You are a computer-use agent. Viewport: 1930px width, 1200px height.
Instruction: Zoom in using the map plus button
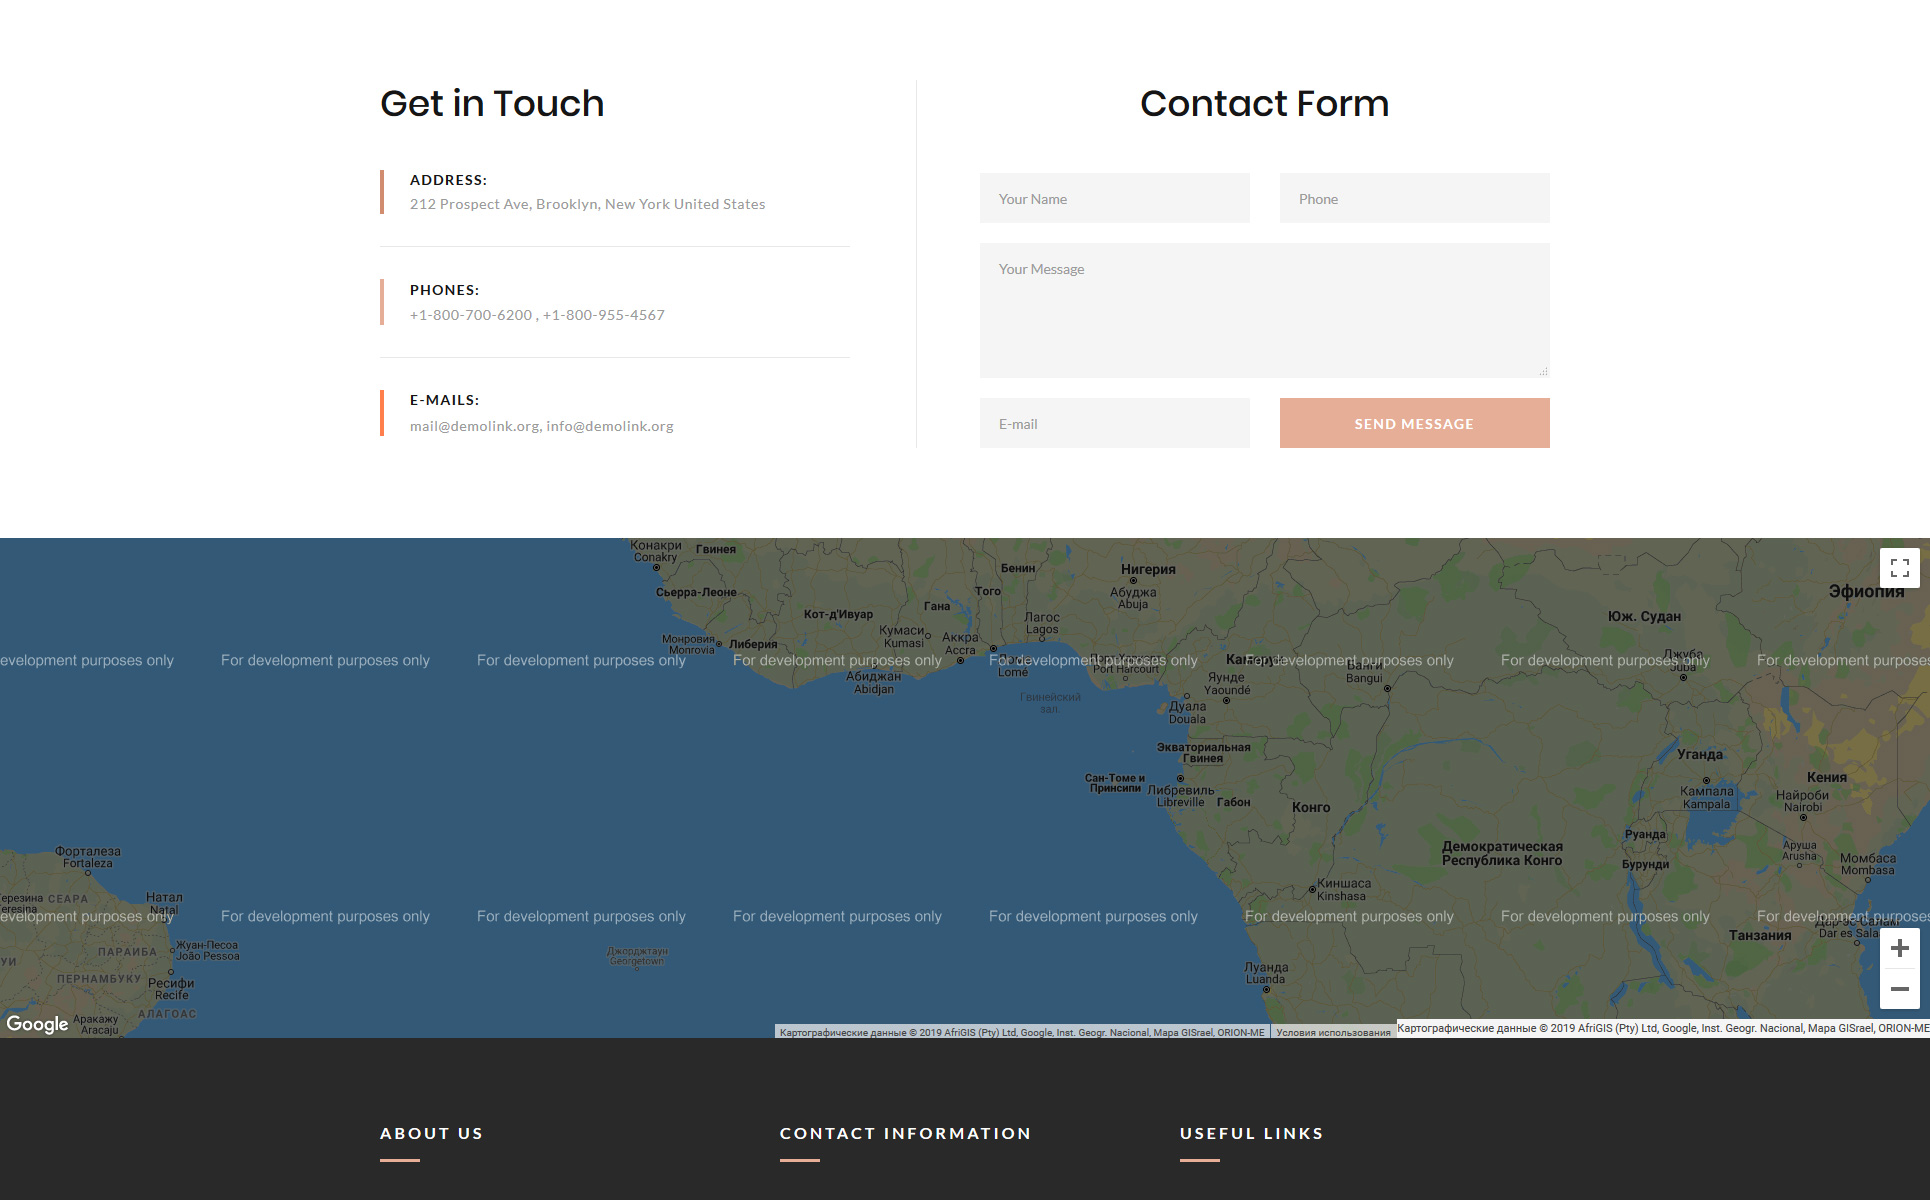point(1899,948)
